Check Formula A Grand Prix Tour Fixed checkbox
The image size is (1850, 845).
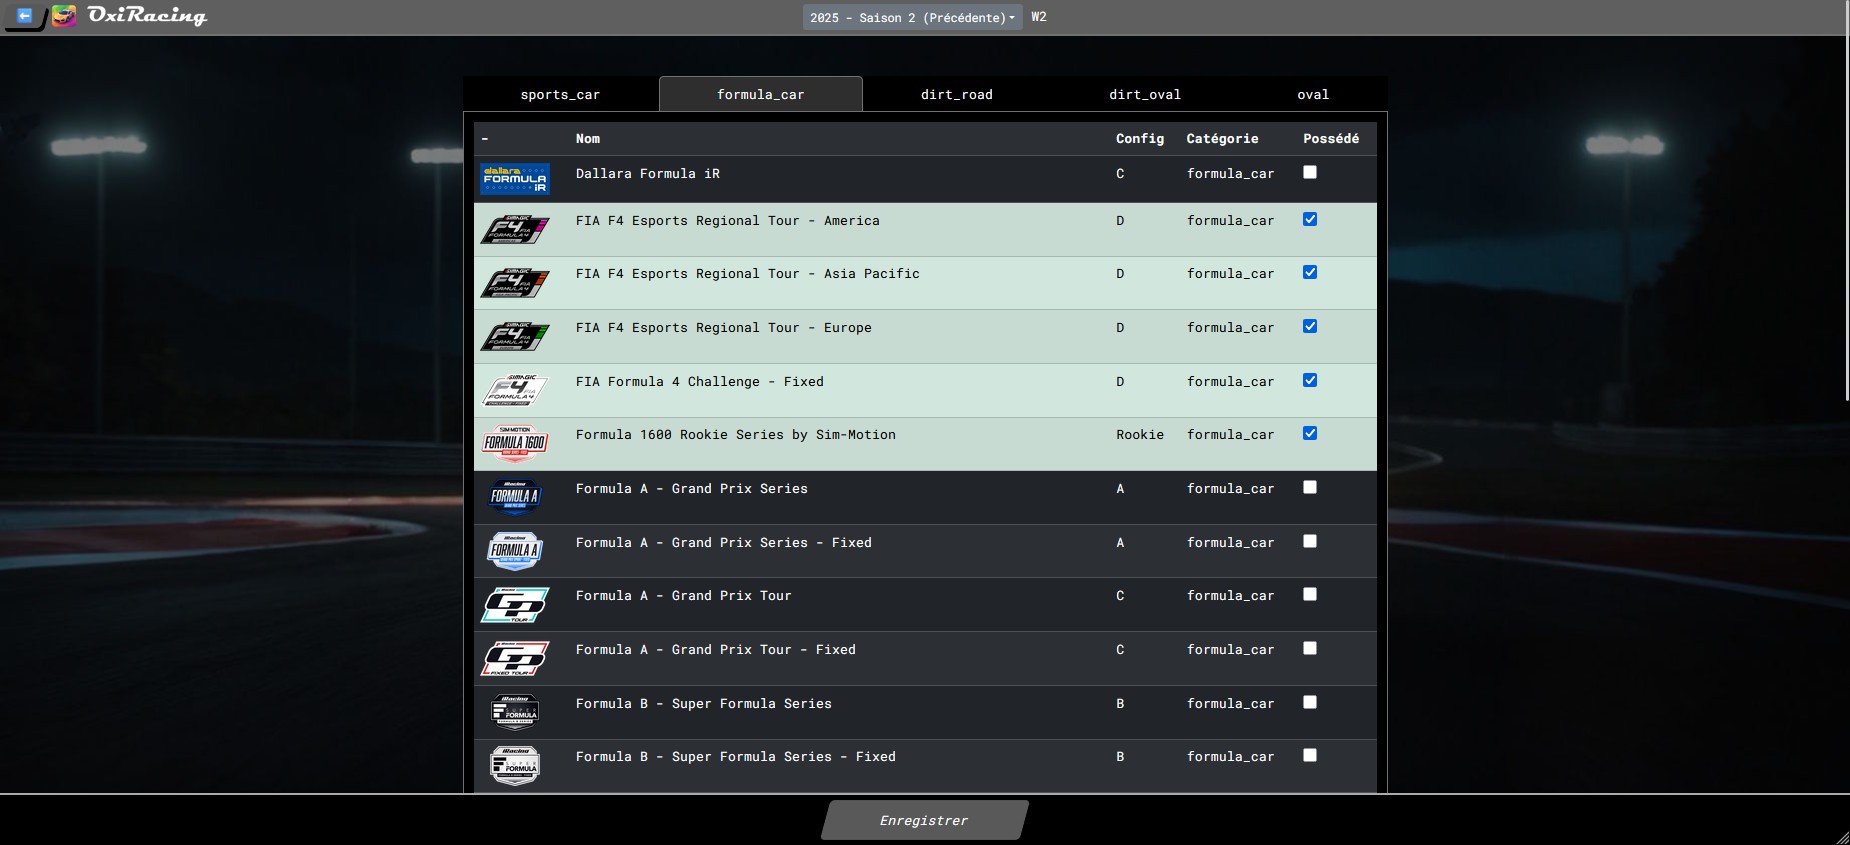pos(1310,648)
